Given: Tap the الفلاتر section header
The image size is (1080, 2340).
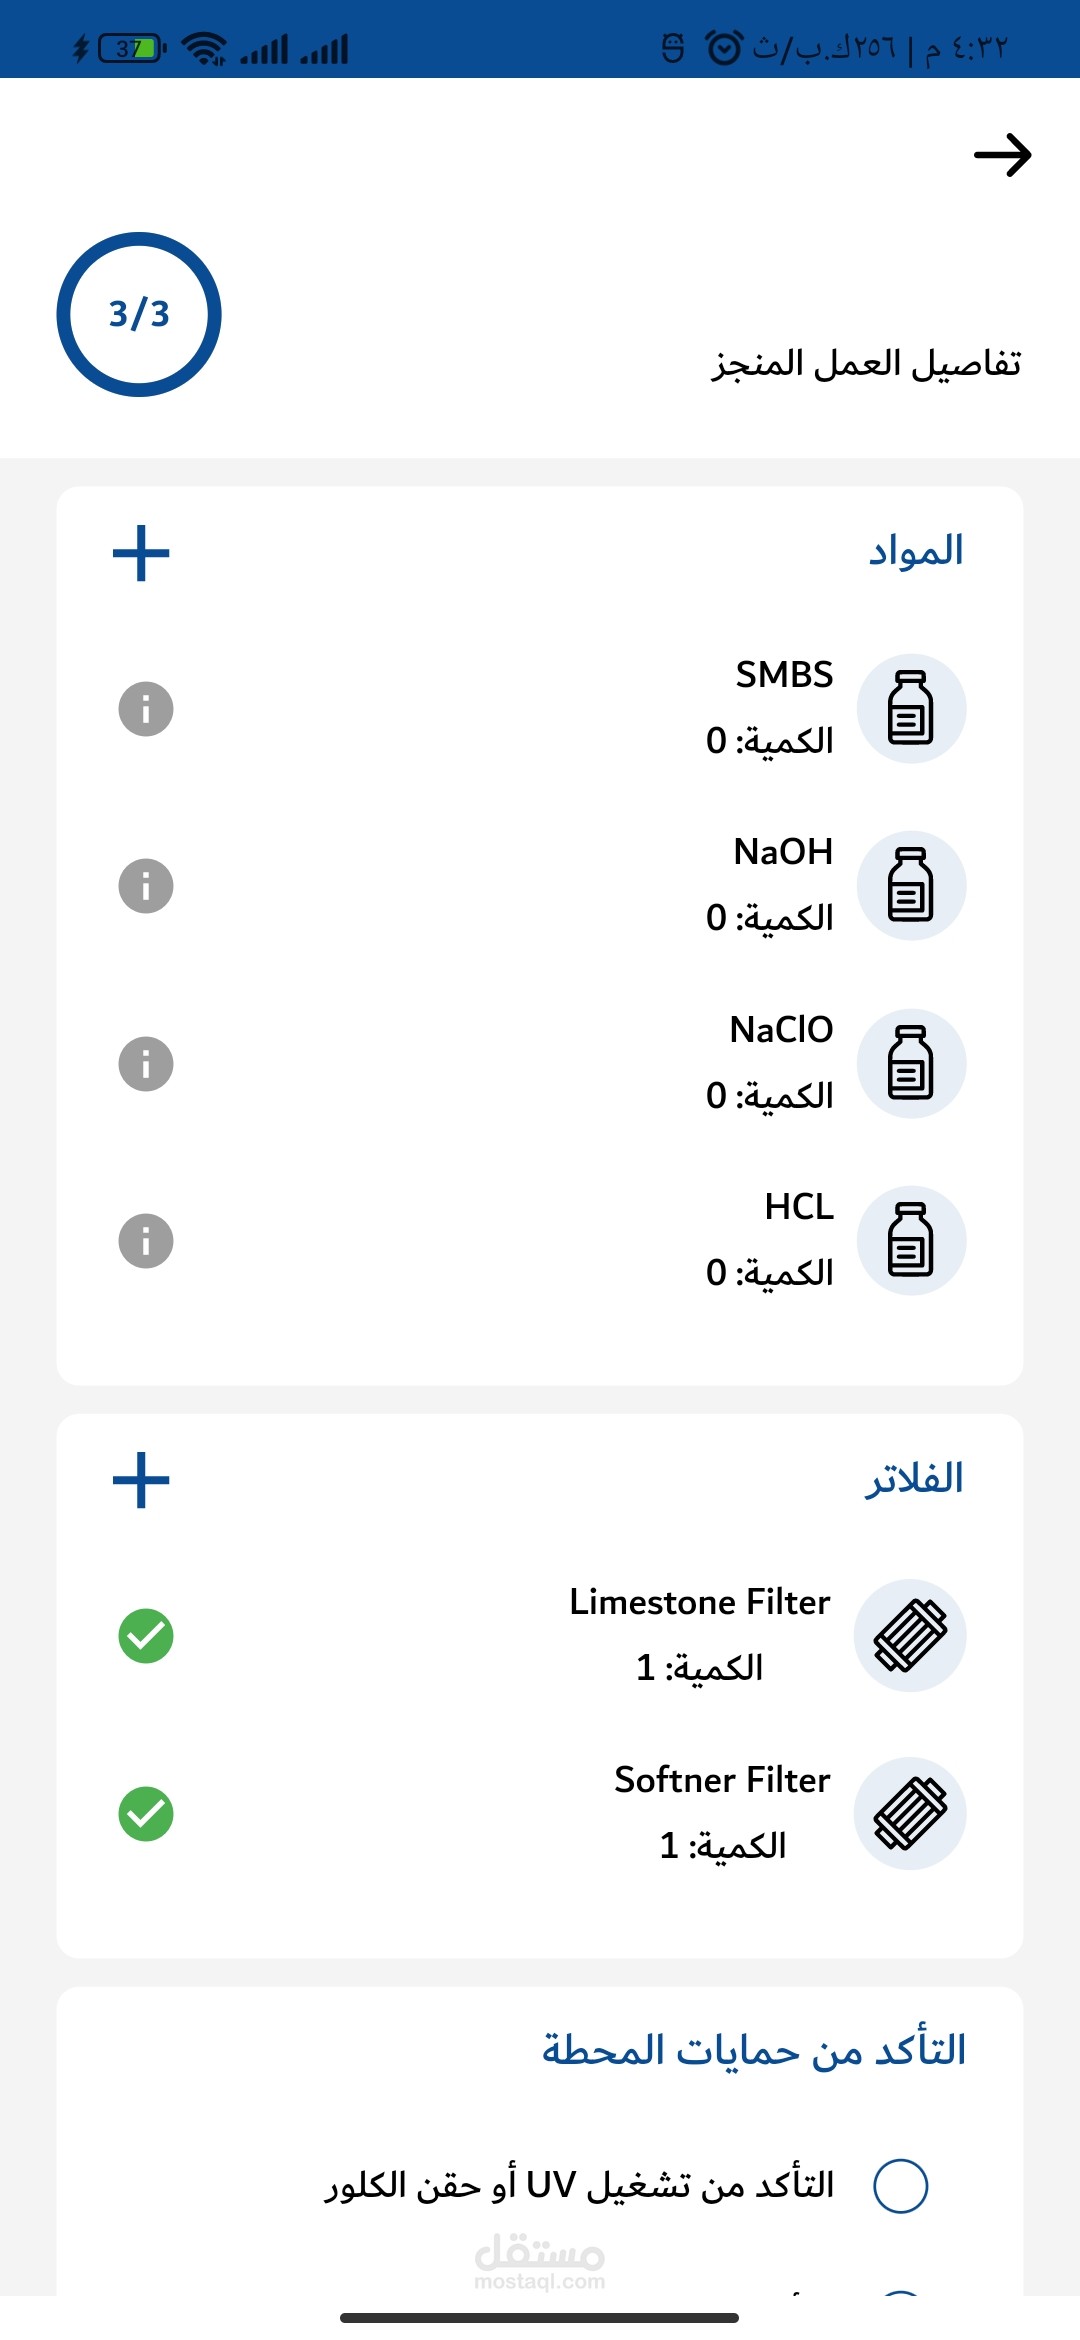Looking at the screenshot, I should pyautogui.click(x=914, y=1479).
